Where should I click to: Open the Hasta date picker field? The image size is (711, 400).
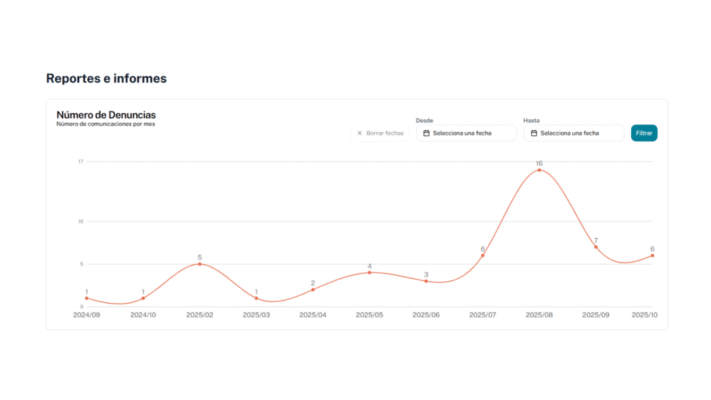(x=574, y=133)
